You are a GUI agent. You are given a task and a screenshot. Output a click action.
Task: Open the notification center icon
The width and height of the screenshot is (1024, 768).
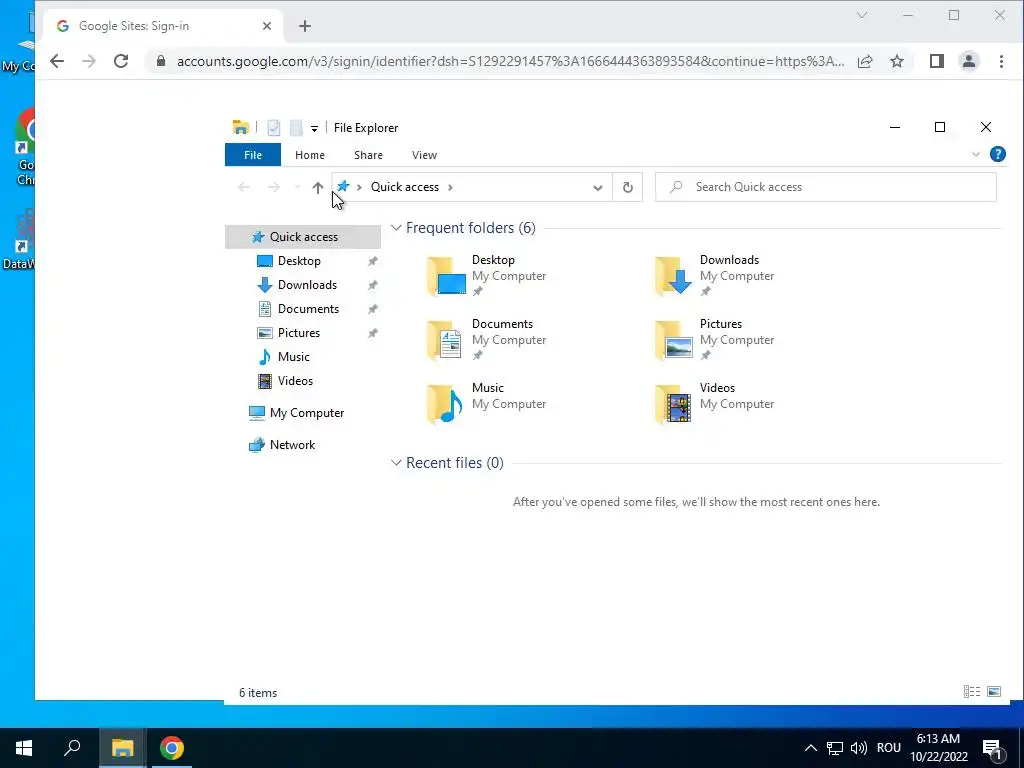pyautogui.click(x=992, y=749)
